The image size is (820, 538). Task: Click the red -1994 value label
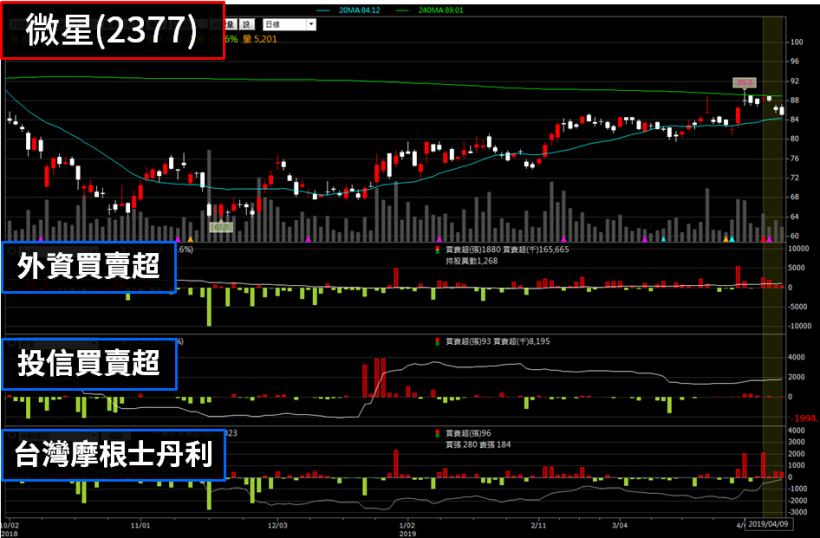[x=804, y=418]
